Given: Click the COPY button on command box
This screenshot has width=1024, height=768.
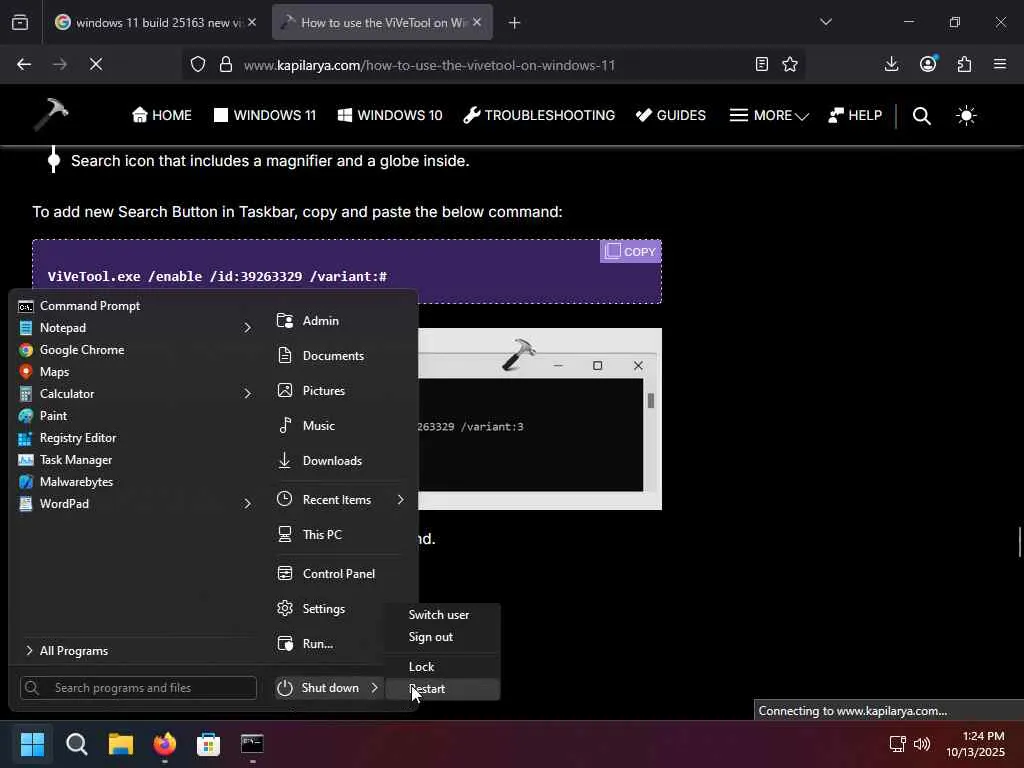Looking at the screenshot, I should [630, 252].
